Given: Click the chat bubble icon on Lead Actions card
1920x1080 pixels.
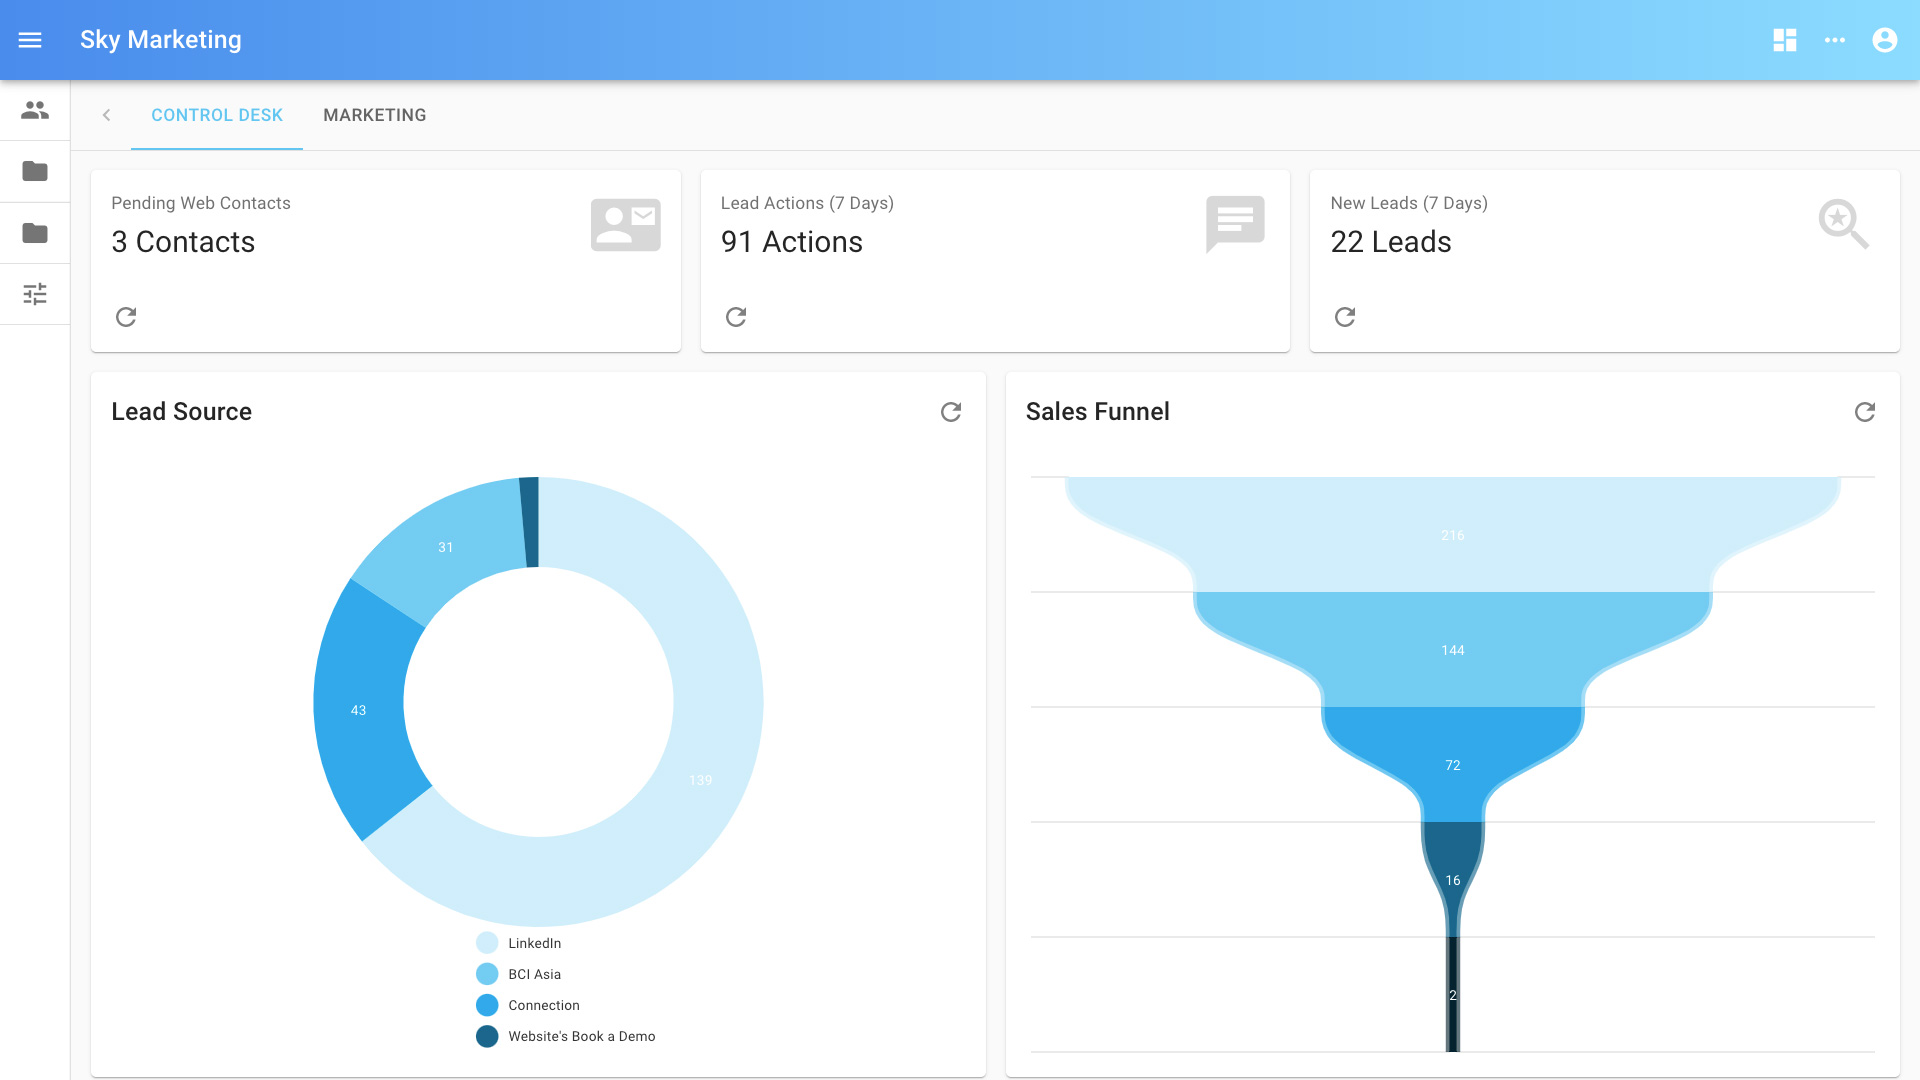Looking at the screenshot, I should (1234, 224).
